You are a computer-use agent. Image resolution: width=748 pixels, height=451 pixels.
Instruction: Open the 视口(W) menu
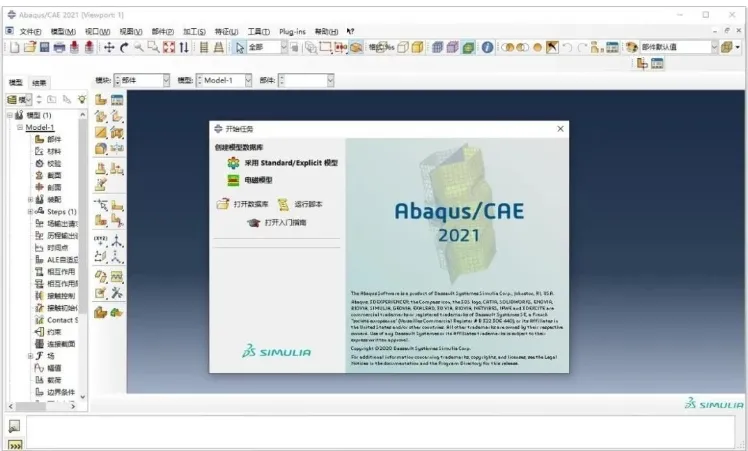(x=97, y=31)
